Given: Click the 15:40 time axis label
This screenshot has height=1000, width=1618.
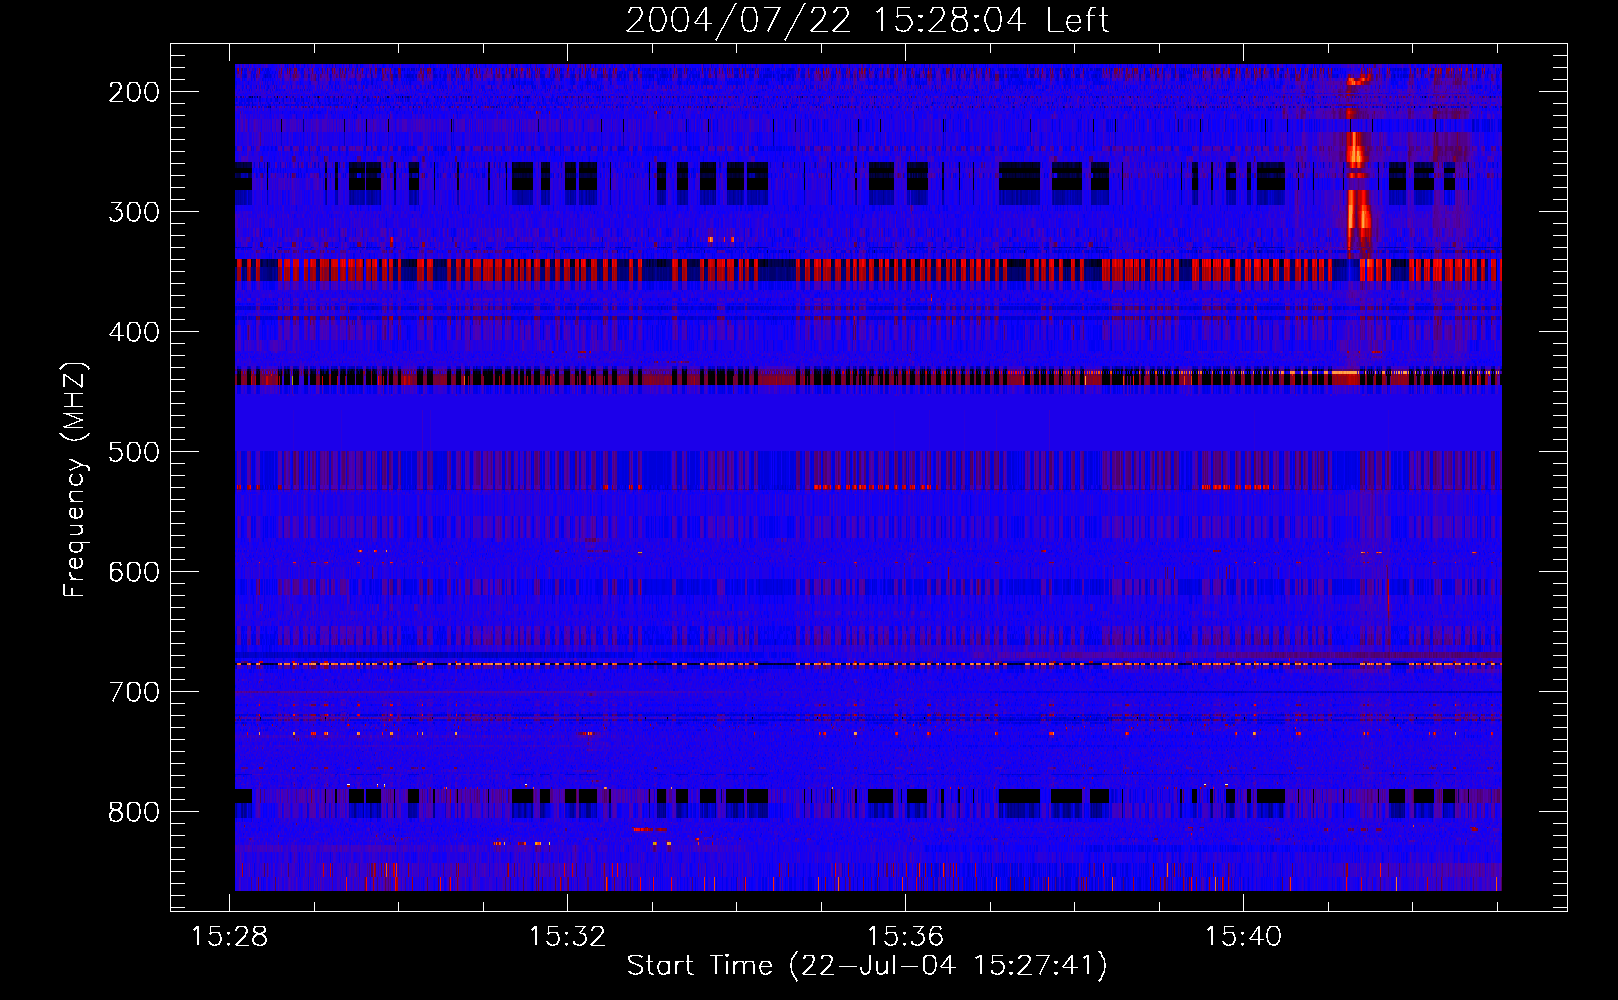Looking at the screenshot, I should coord(1243,937).
